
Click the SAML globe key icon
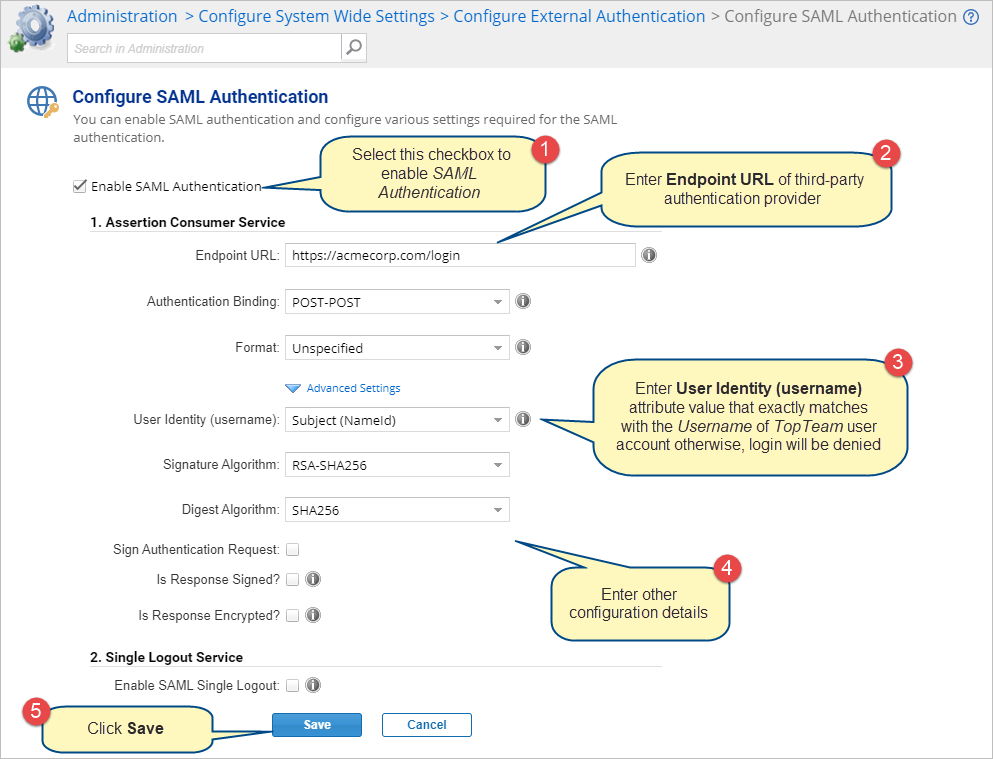tap(42, 102)
